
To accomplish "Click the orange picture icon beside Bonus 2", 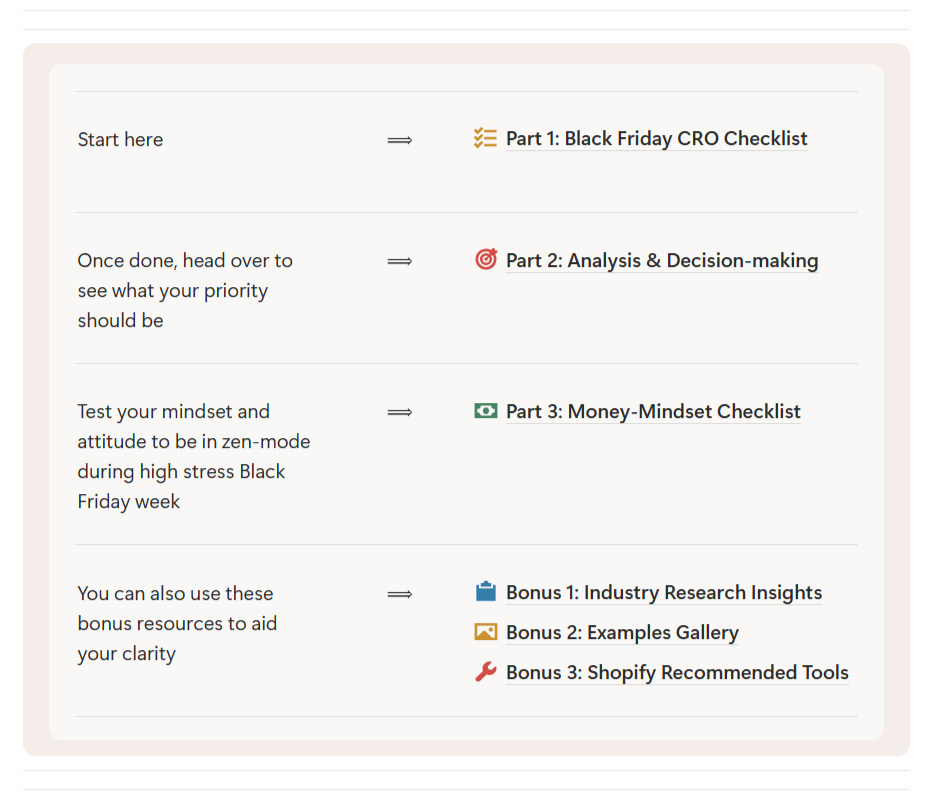I will pos(486,632).
